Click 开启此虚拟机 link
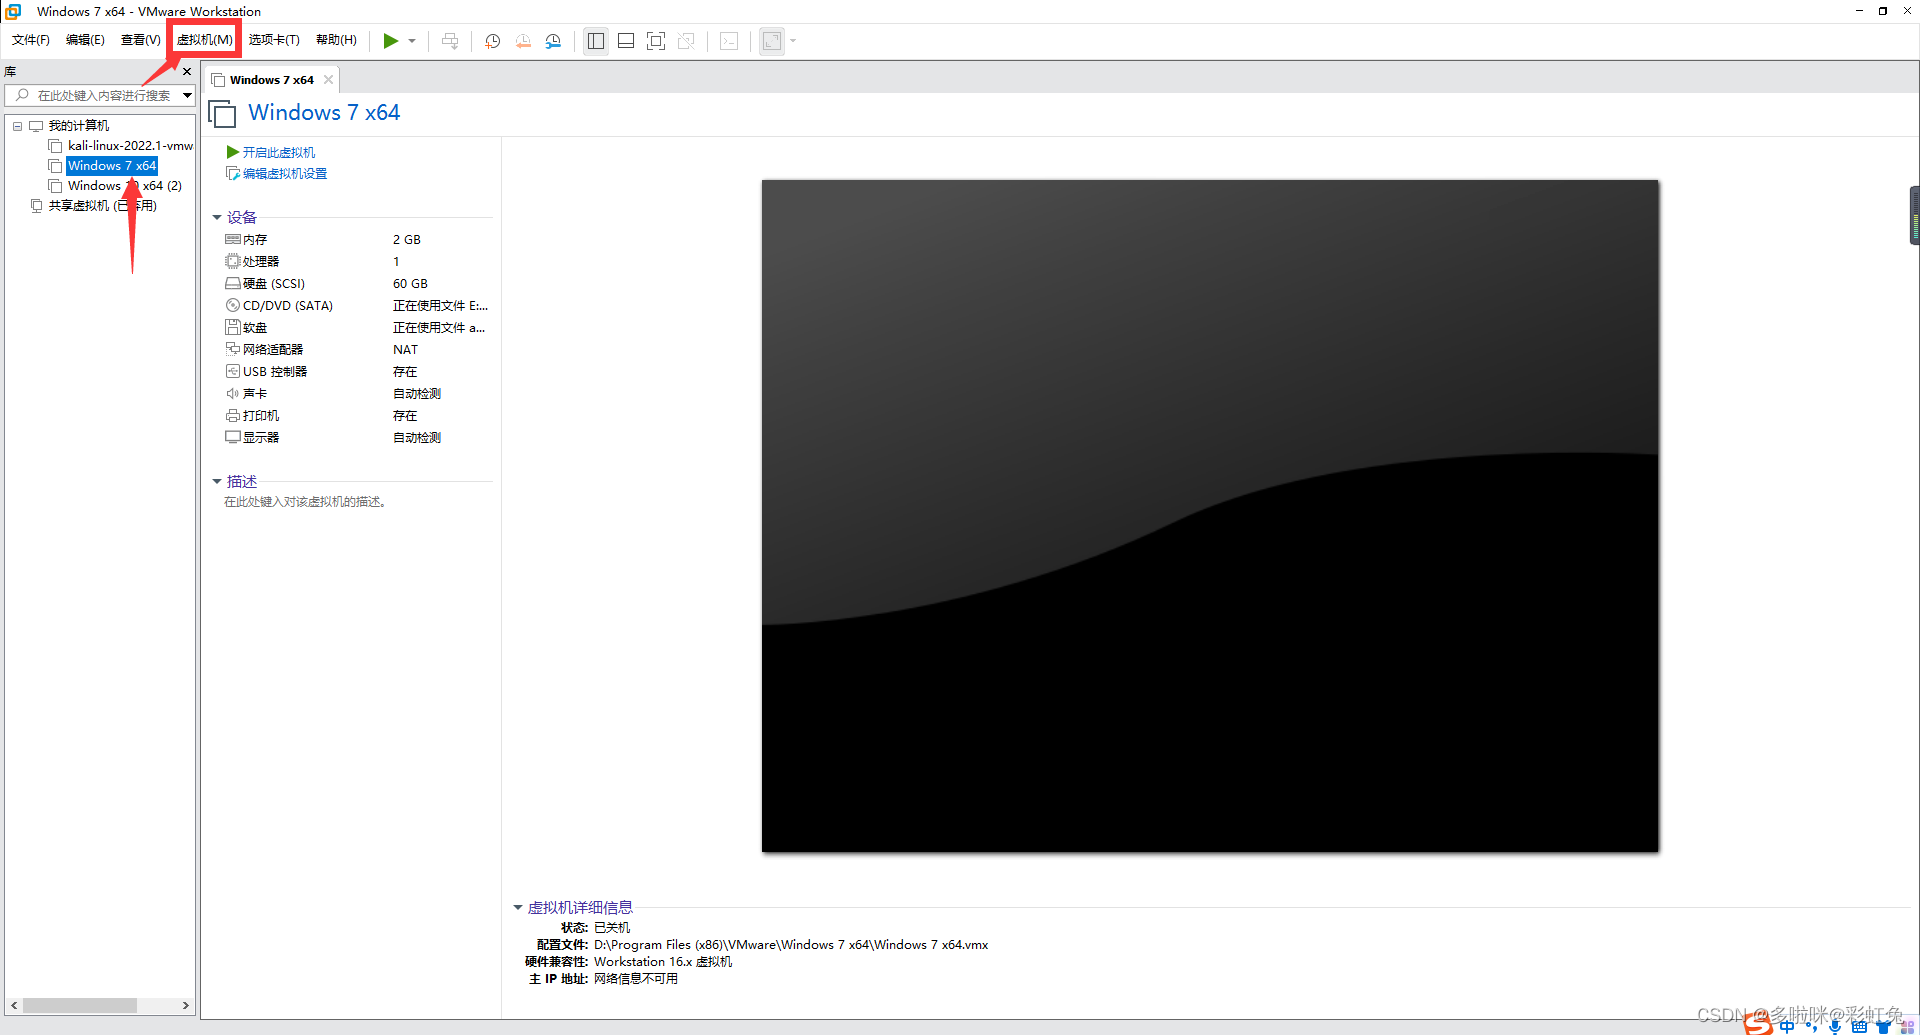The image size is (1920, 1035). [279, 152]
